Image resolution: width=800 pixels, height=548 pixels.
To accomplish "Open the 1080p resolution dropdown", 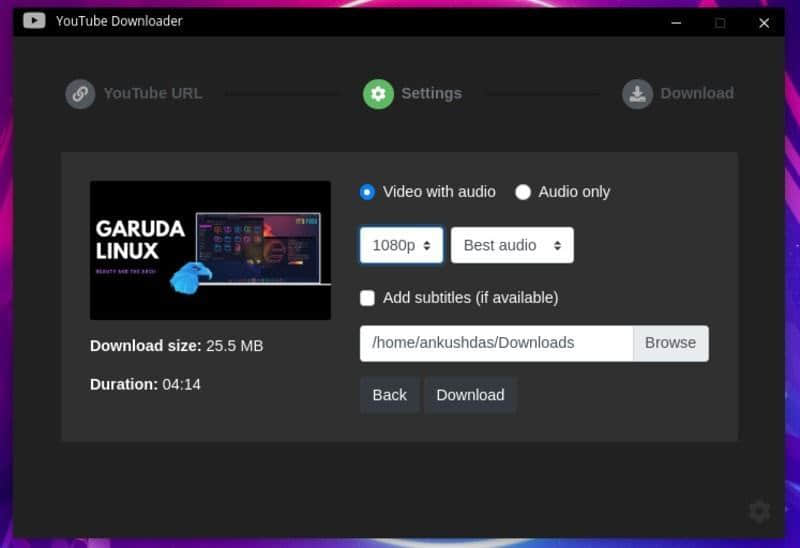I will coord(401,245).
